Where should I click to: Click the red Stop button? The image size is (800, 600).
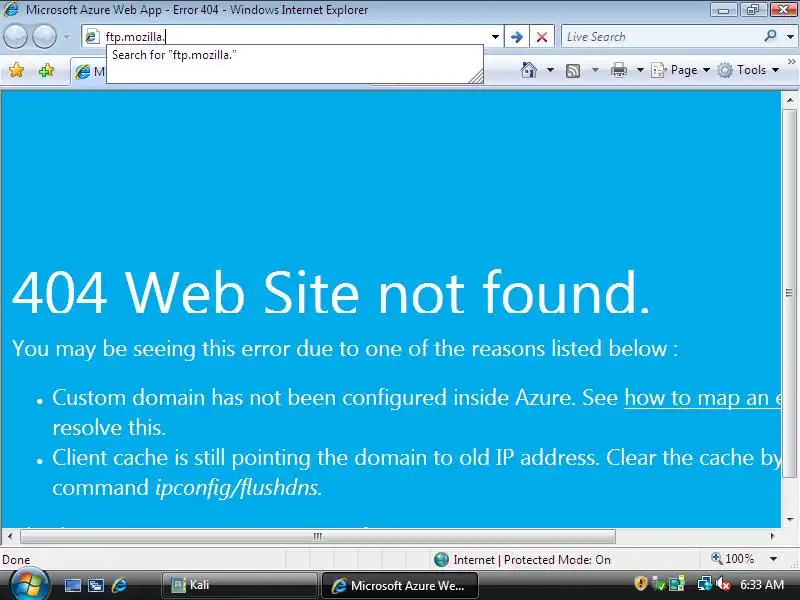[x=542, y=37]
